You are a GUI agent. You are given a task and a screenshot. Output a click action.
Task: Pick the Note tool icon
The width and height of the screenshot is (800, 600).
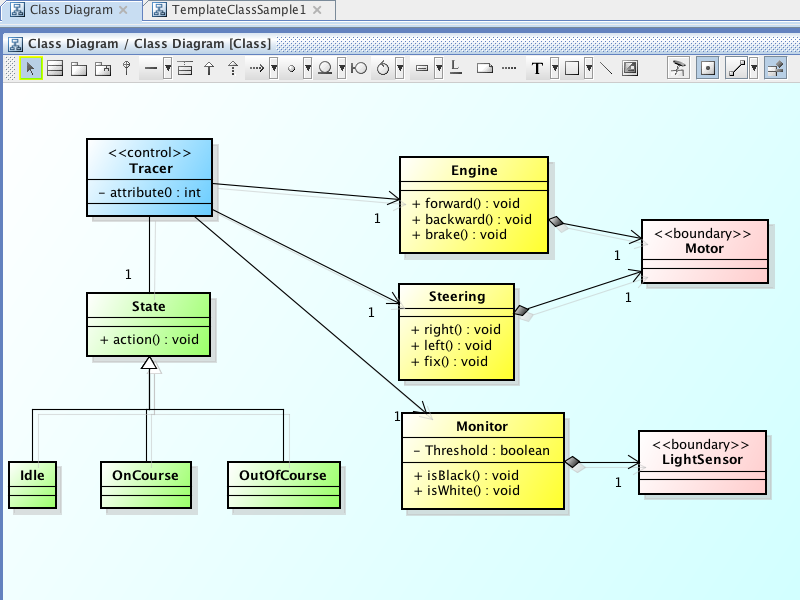[x=485, y=68]
